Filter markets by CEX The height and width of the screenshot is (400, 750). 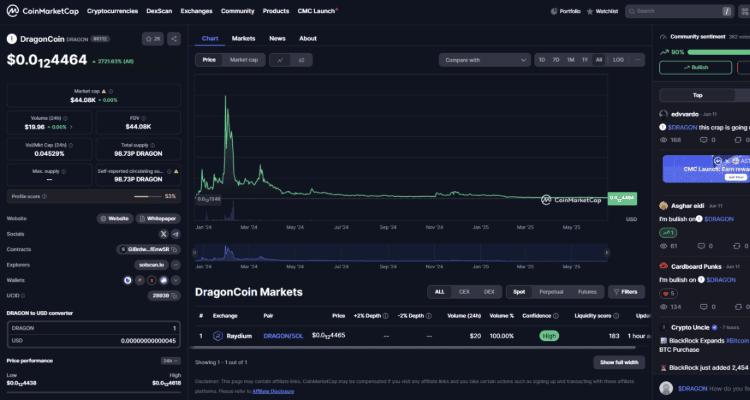pos(464,292)
